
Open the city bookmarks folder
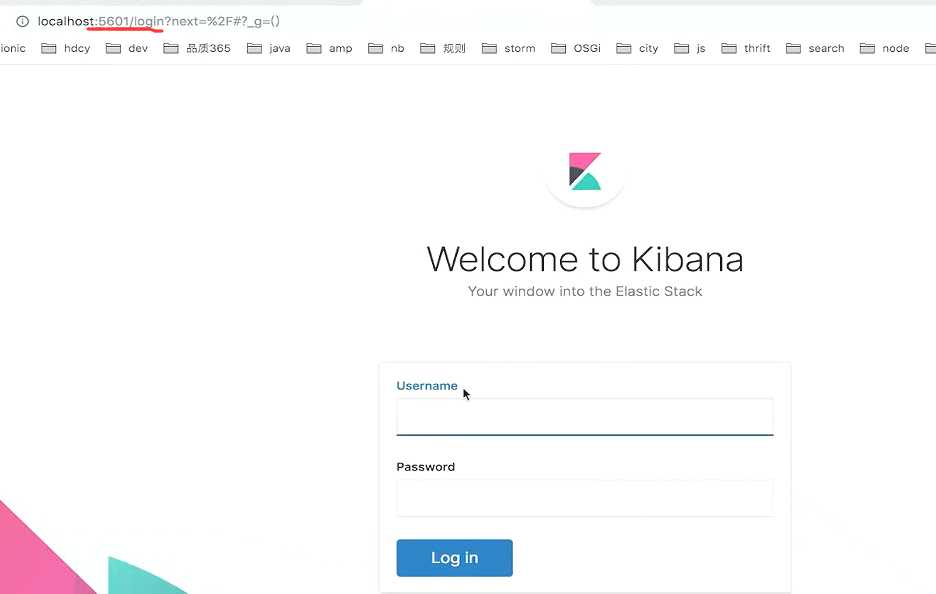(637, 48)
